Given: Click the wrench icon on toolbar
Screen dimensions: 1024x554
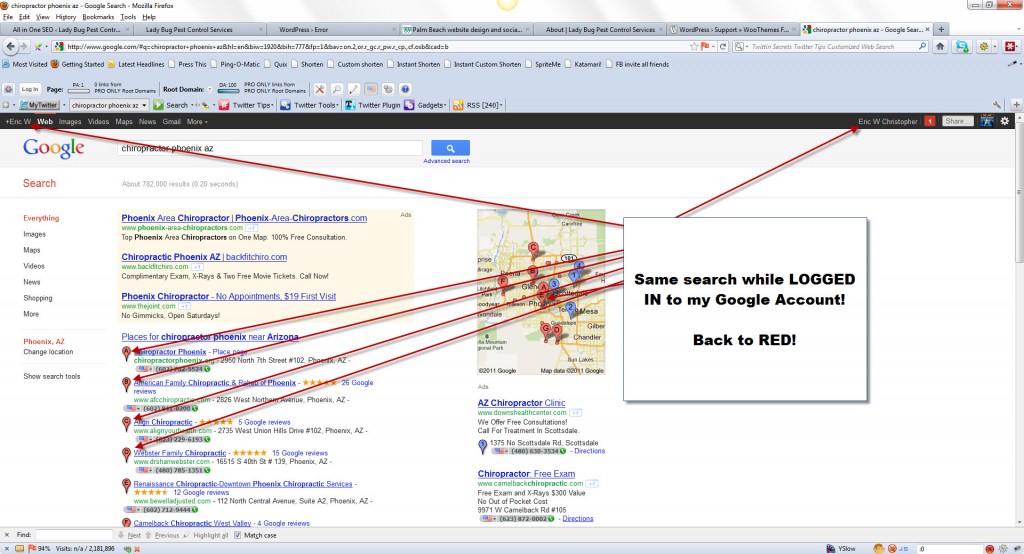Looking at the screenshot, I should click(x=997, y=105).
